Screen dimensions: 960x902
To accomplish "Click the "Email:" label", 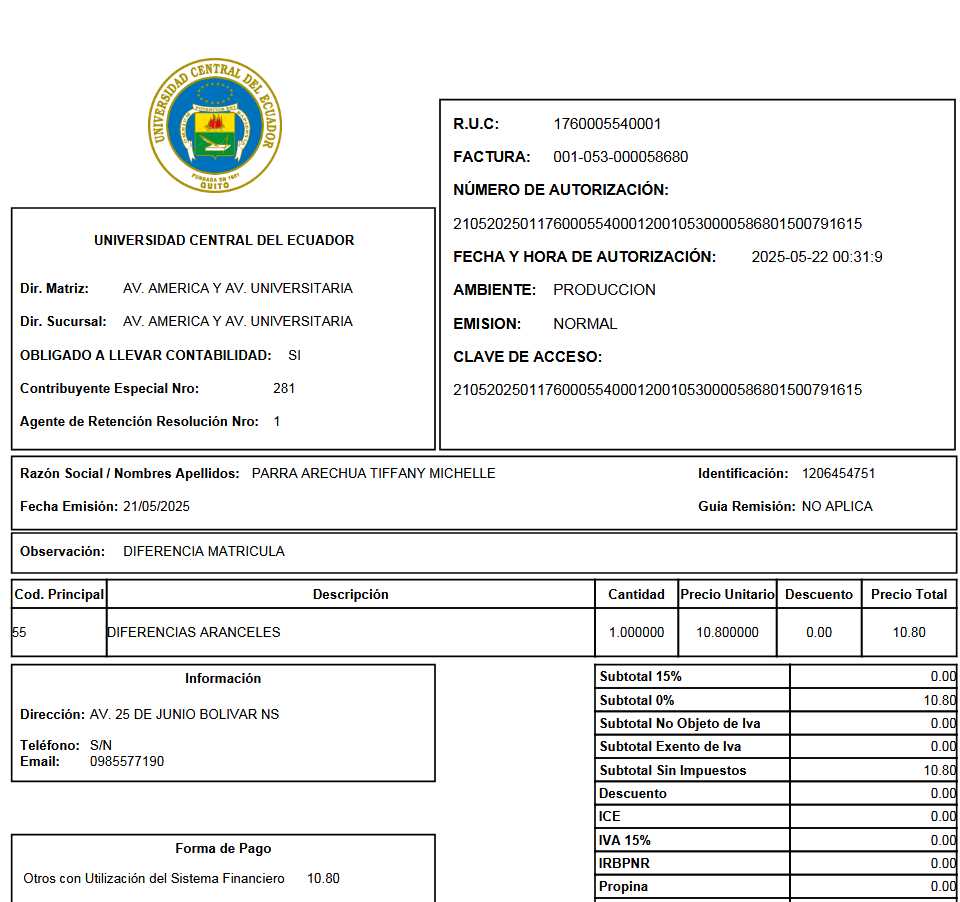I will tap(40, 761).
